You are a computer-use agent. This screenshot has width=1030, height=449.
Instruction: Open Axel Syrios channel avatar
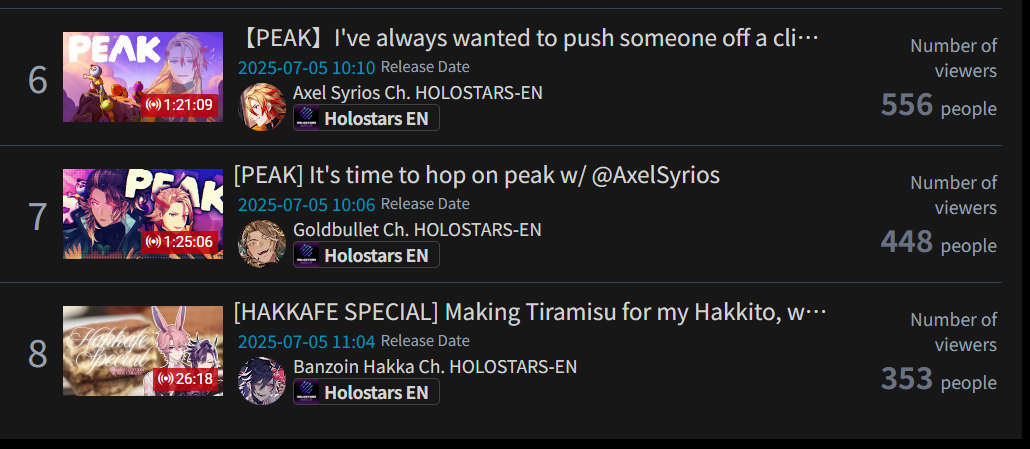click(262, 106)
